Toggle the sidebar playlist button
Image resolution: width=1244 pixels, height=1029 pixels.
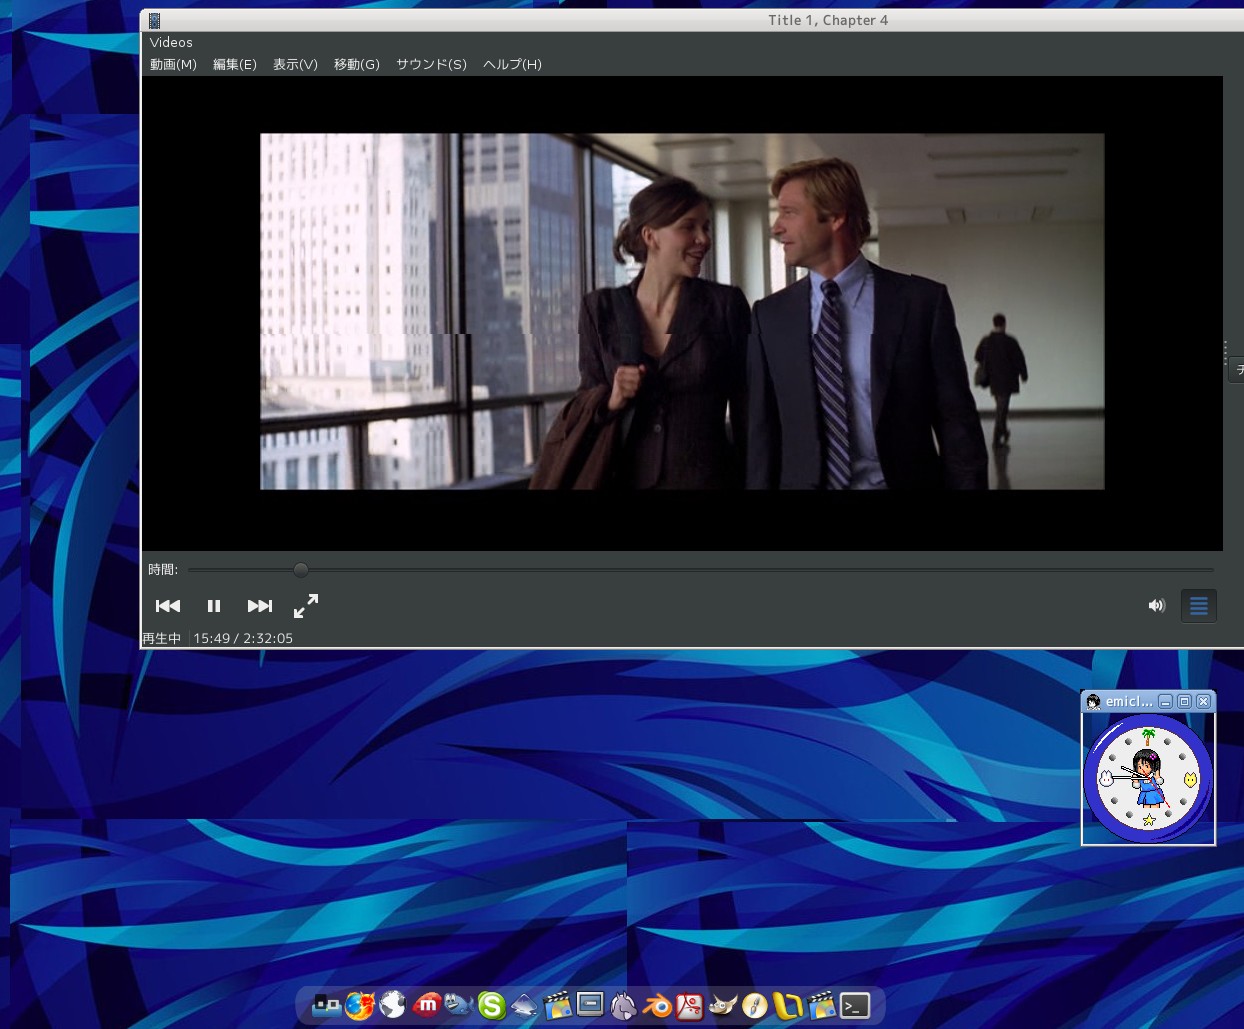coord(1198,606)
